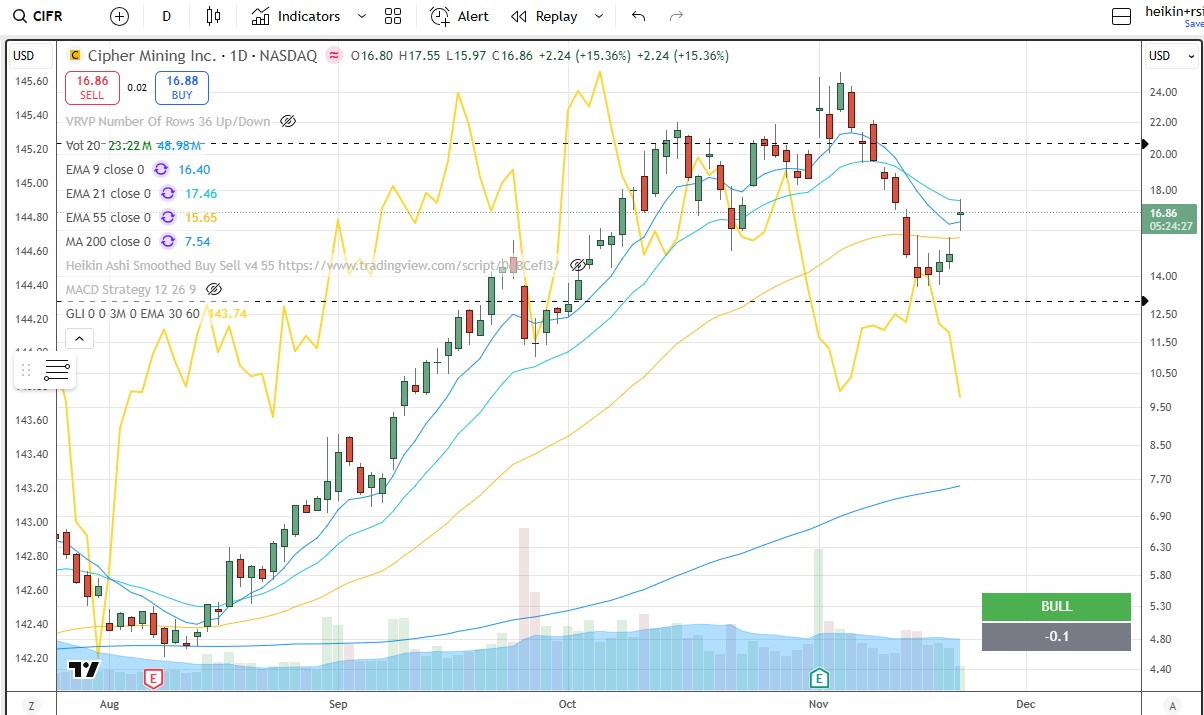Click the redo arrow icon
The image size is (1204, 715).
pos(676,16)
